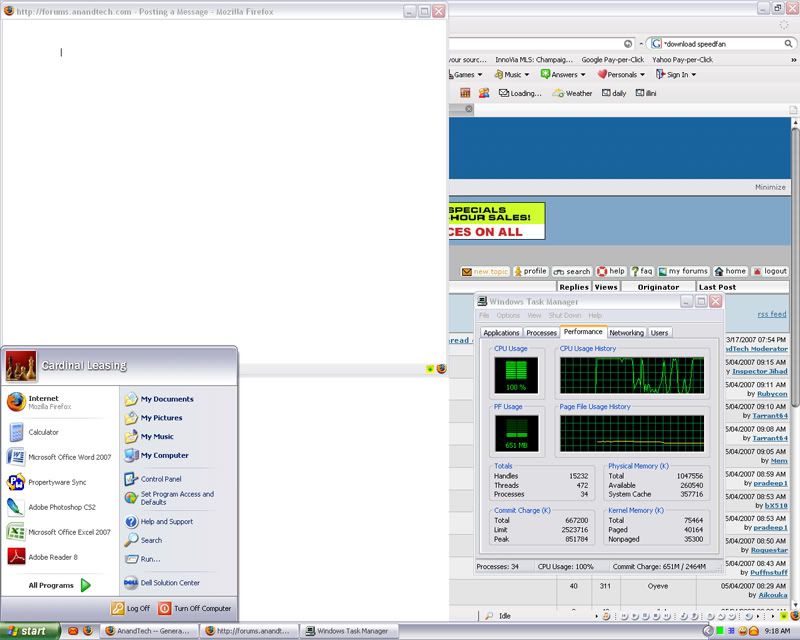
Task: Open forum faq button
Action: click(642, 272)
